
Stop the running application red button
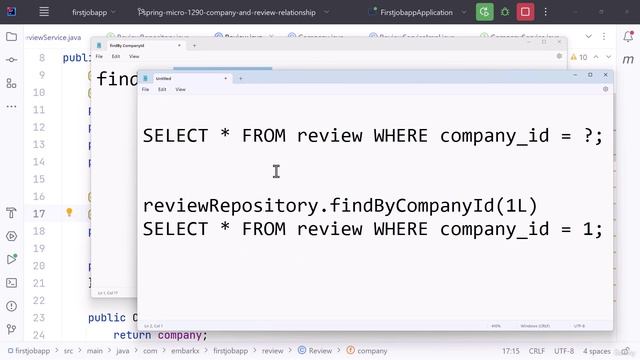click(x=525, y=12)
